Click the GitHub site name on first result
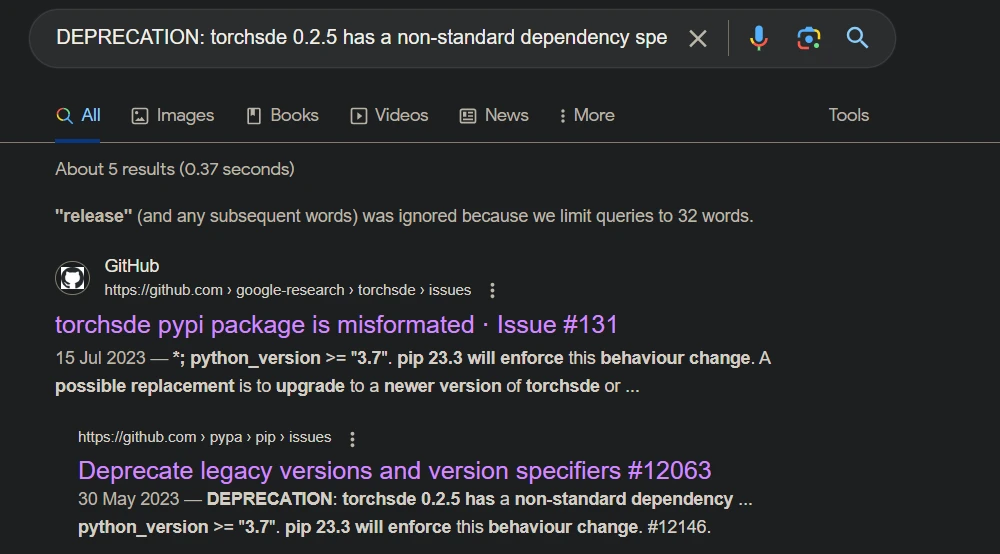The height and width of the screenshot is (554, 1000). [x=132, y=266]
